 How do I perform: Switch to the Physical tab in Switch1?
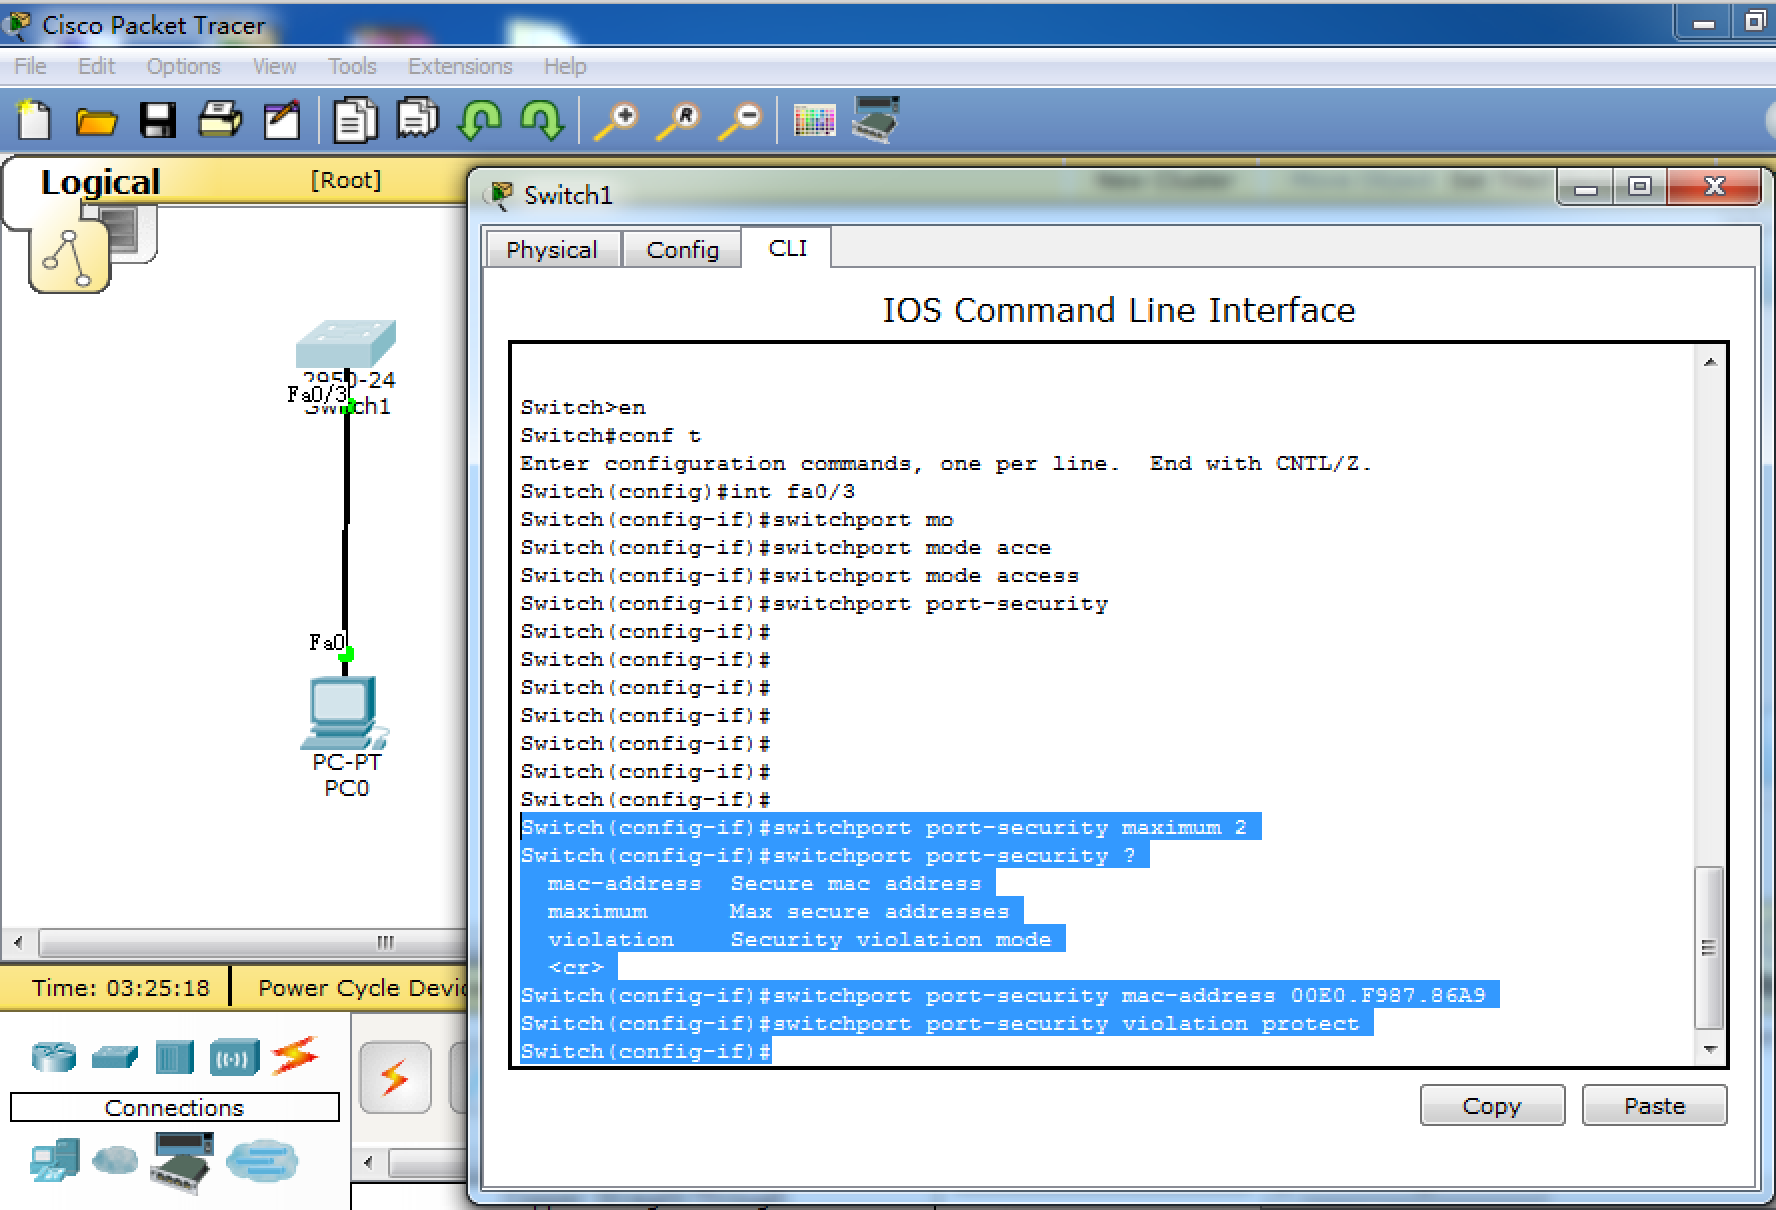pyautogui.click(x=552, y=249)
